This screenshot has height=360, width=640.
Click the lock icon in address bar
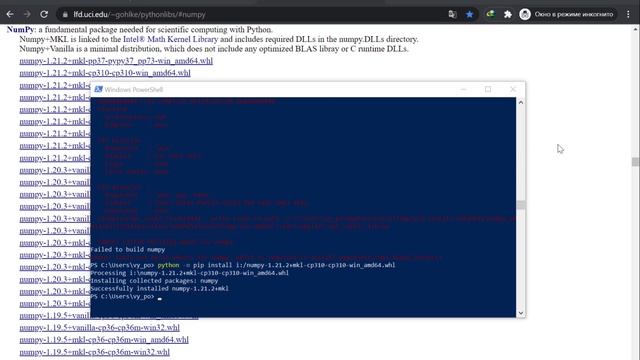tap(65, 15)
